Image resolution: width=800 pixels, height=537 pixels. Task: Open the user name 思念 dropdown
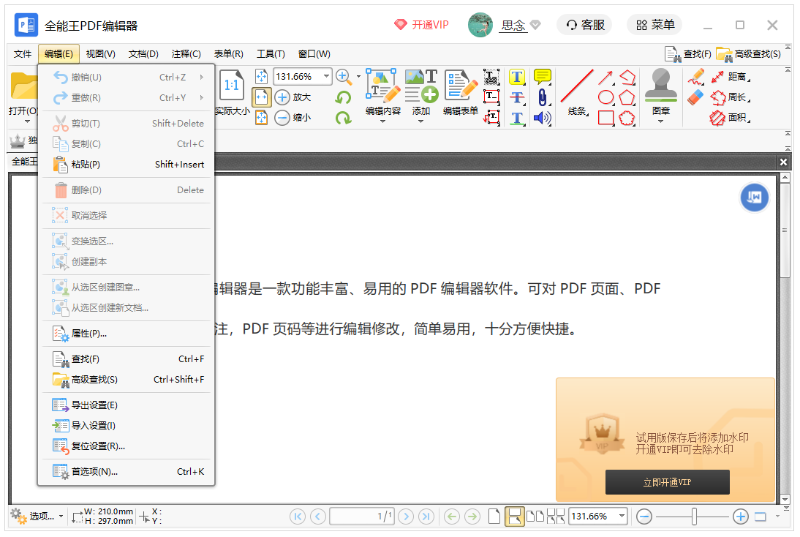point(535,24)
